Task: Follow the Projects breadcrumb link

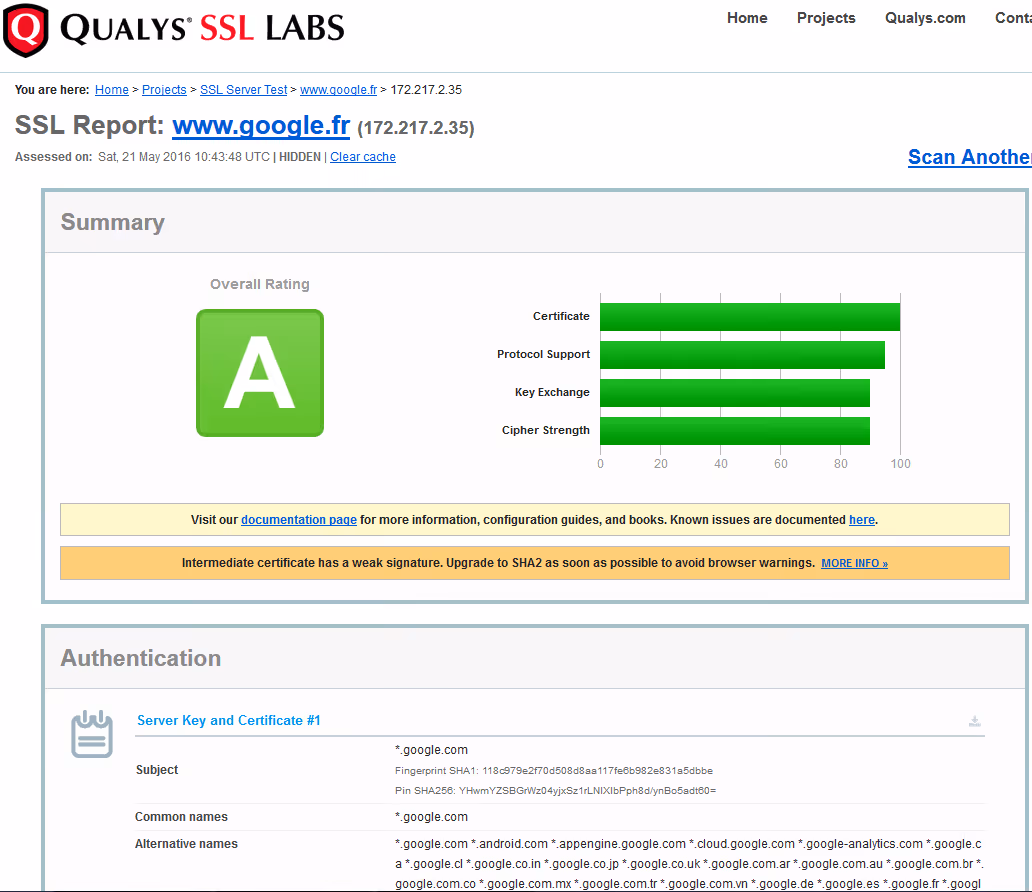Action: tap(165, 90)
